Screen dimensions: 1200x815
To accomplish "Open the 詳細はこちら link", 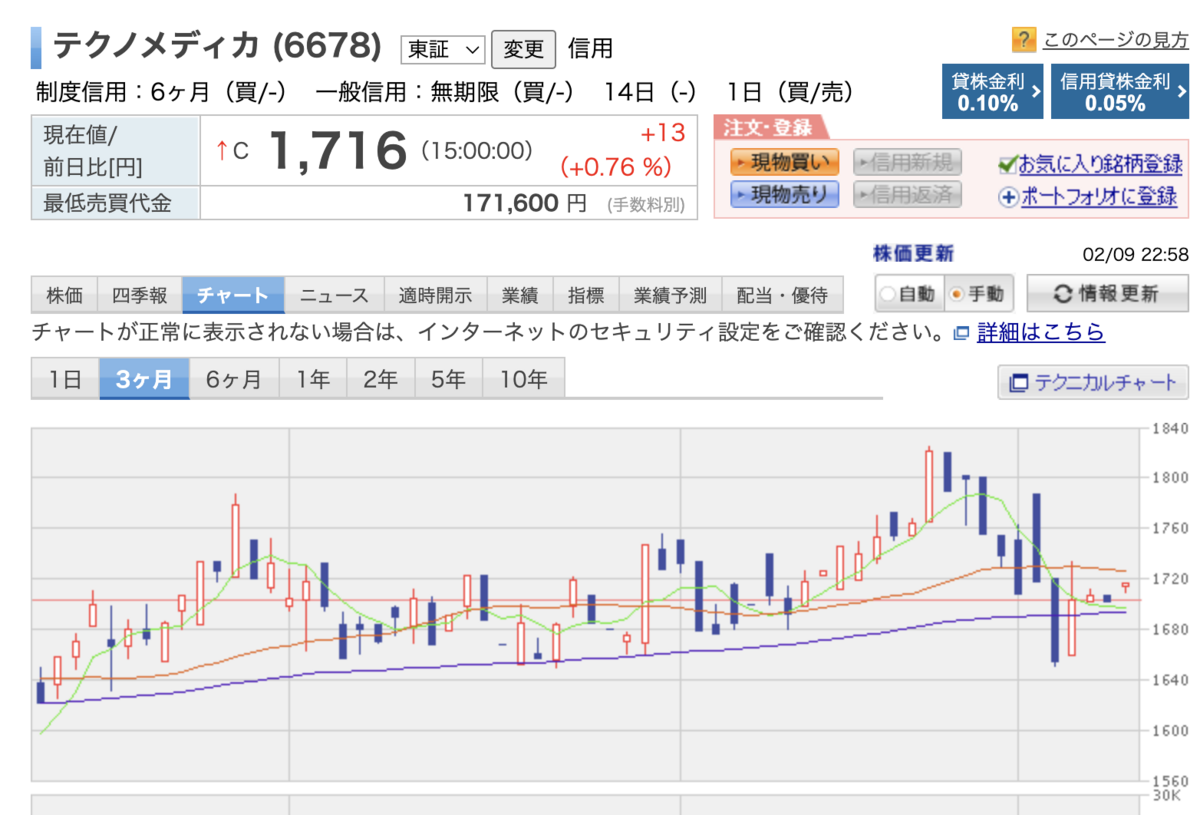I will [1041, 332].
